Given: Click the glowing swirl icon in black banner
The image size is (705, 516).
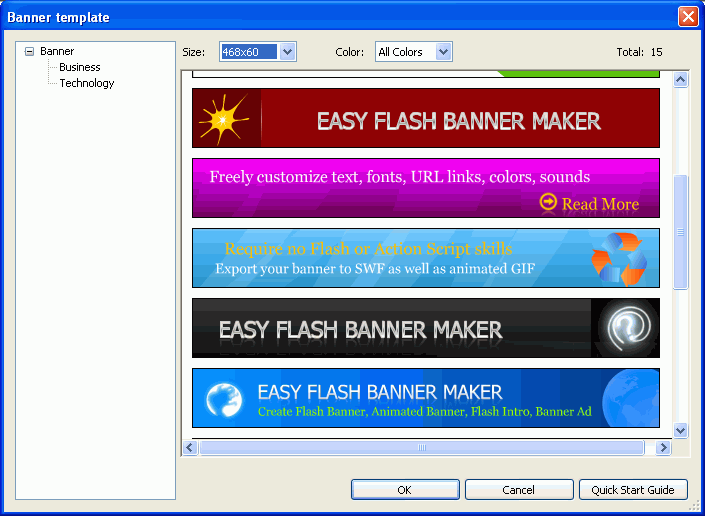Looking at the screenshot, I should [629, 328].
